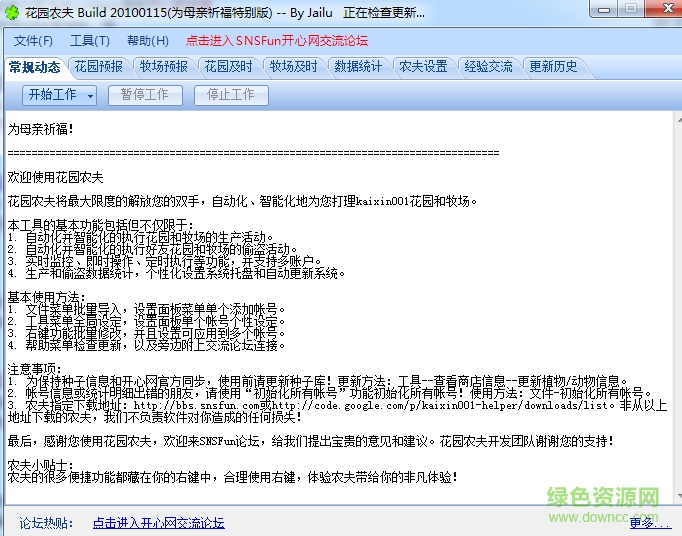Switch to the 花园预报 tab

pyautogui.click(x=99, y=67)
